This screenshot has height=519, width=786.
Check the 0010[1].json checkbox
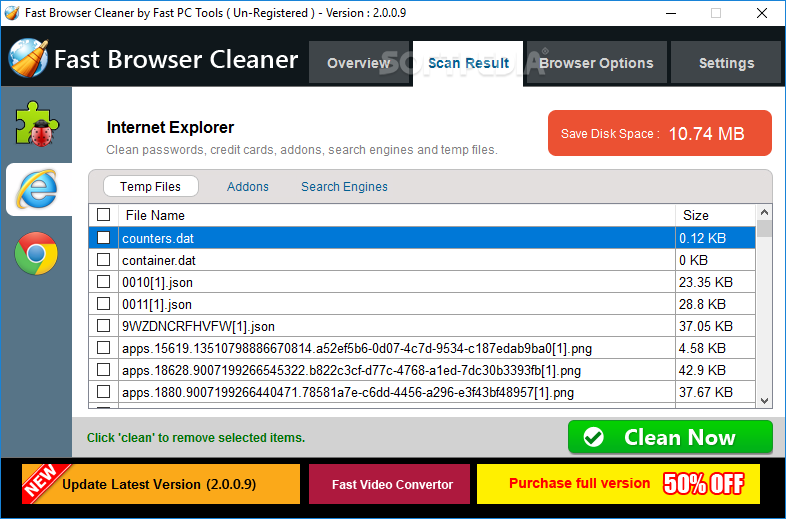click(103, 281)
